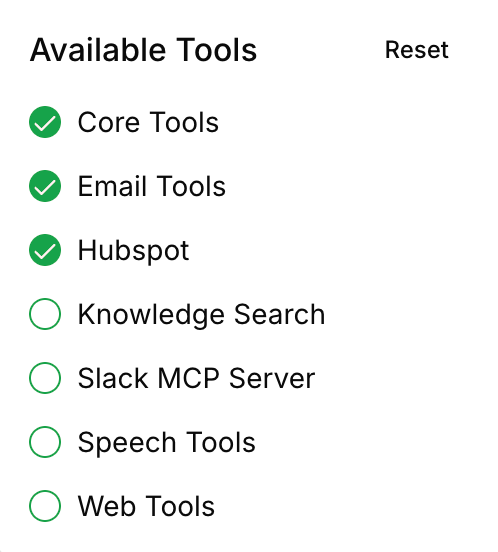This screenshot has height=552, width=498.
Task: Select the Email Tools label
Action: (152, 186)
